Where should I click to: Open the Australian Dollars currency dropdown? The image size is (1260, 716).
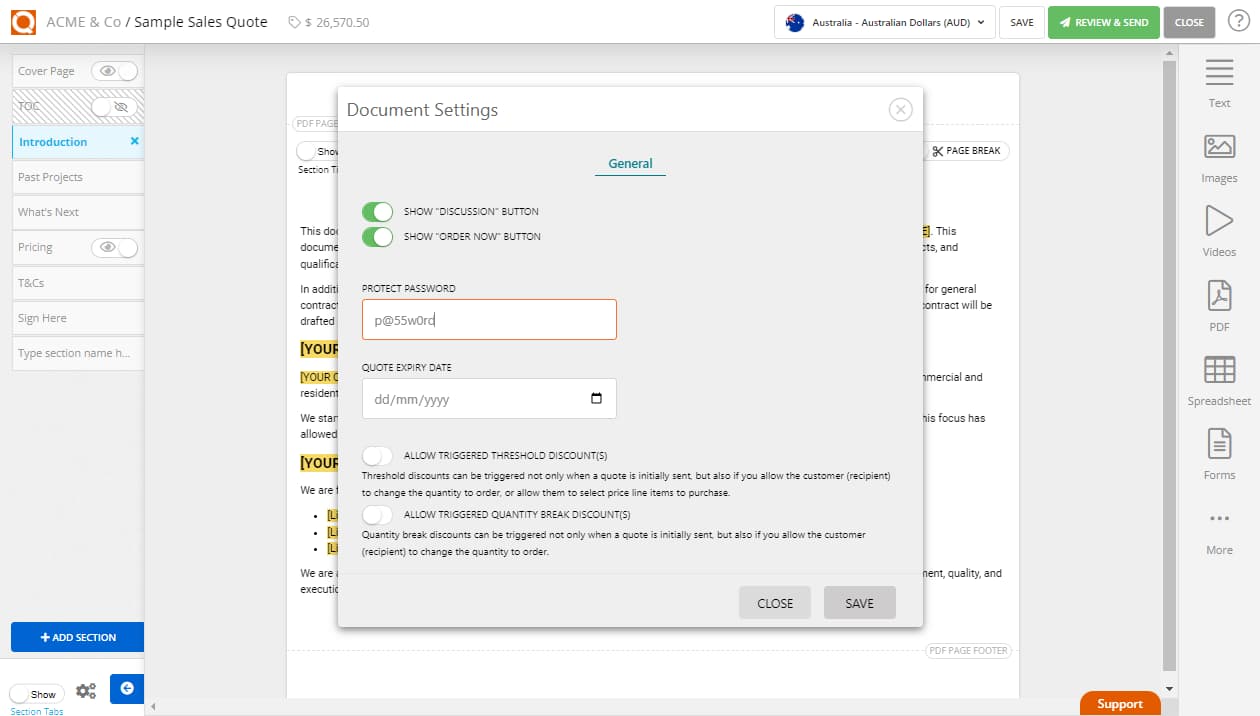pyautogui.click(x=884, y=21)
